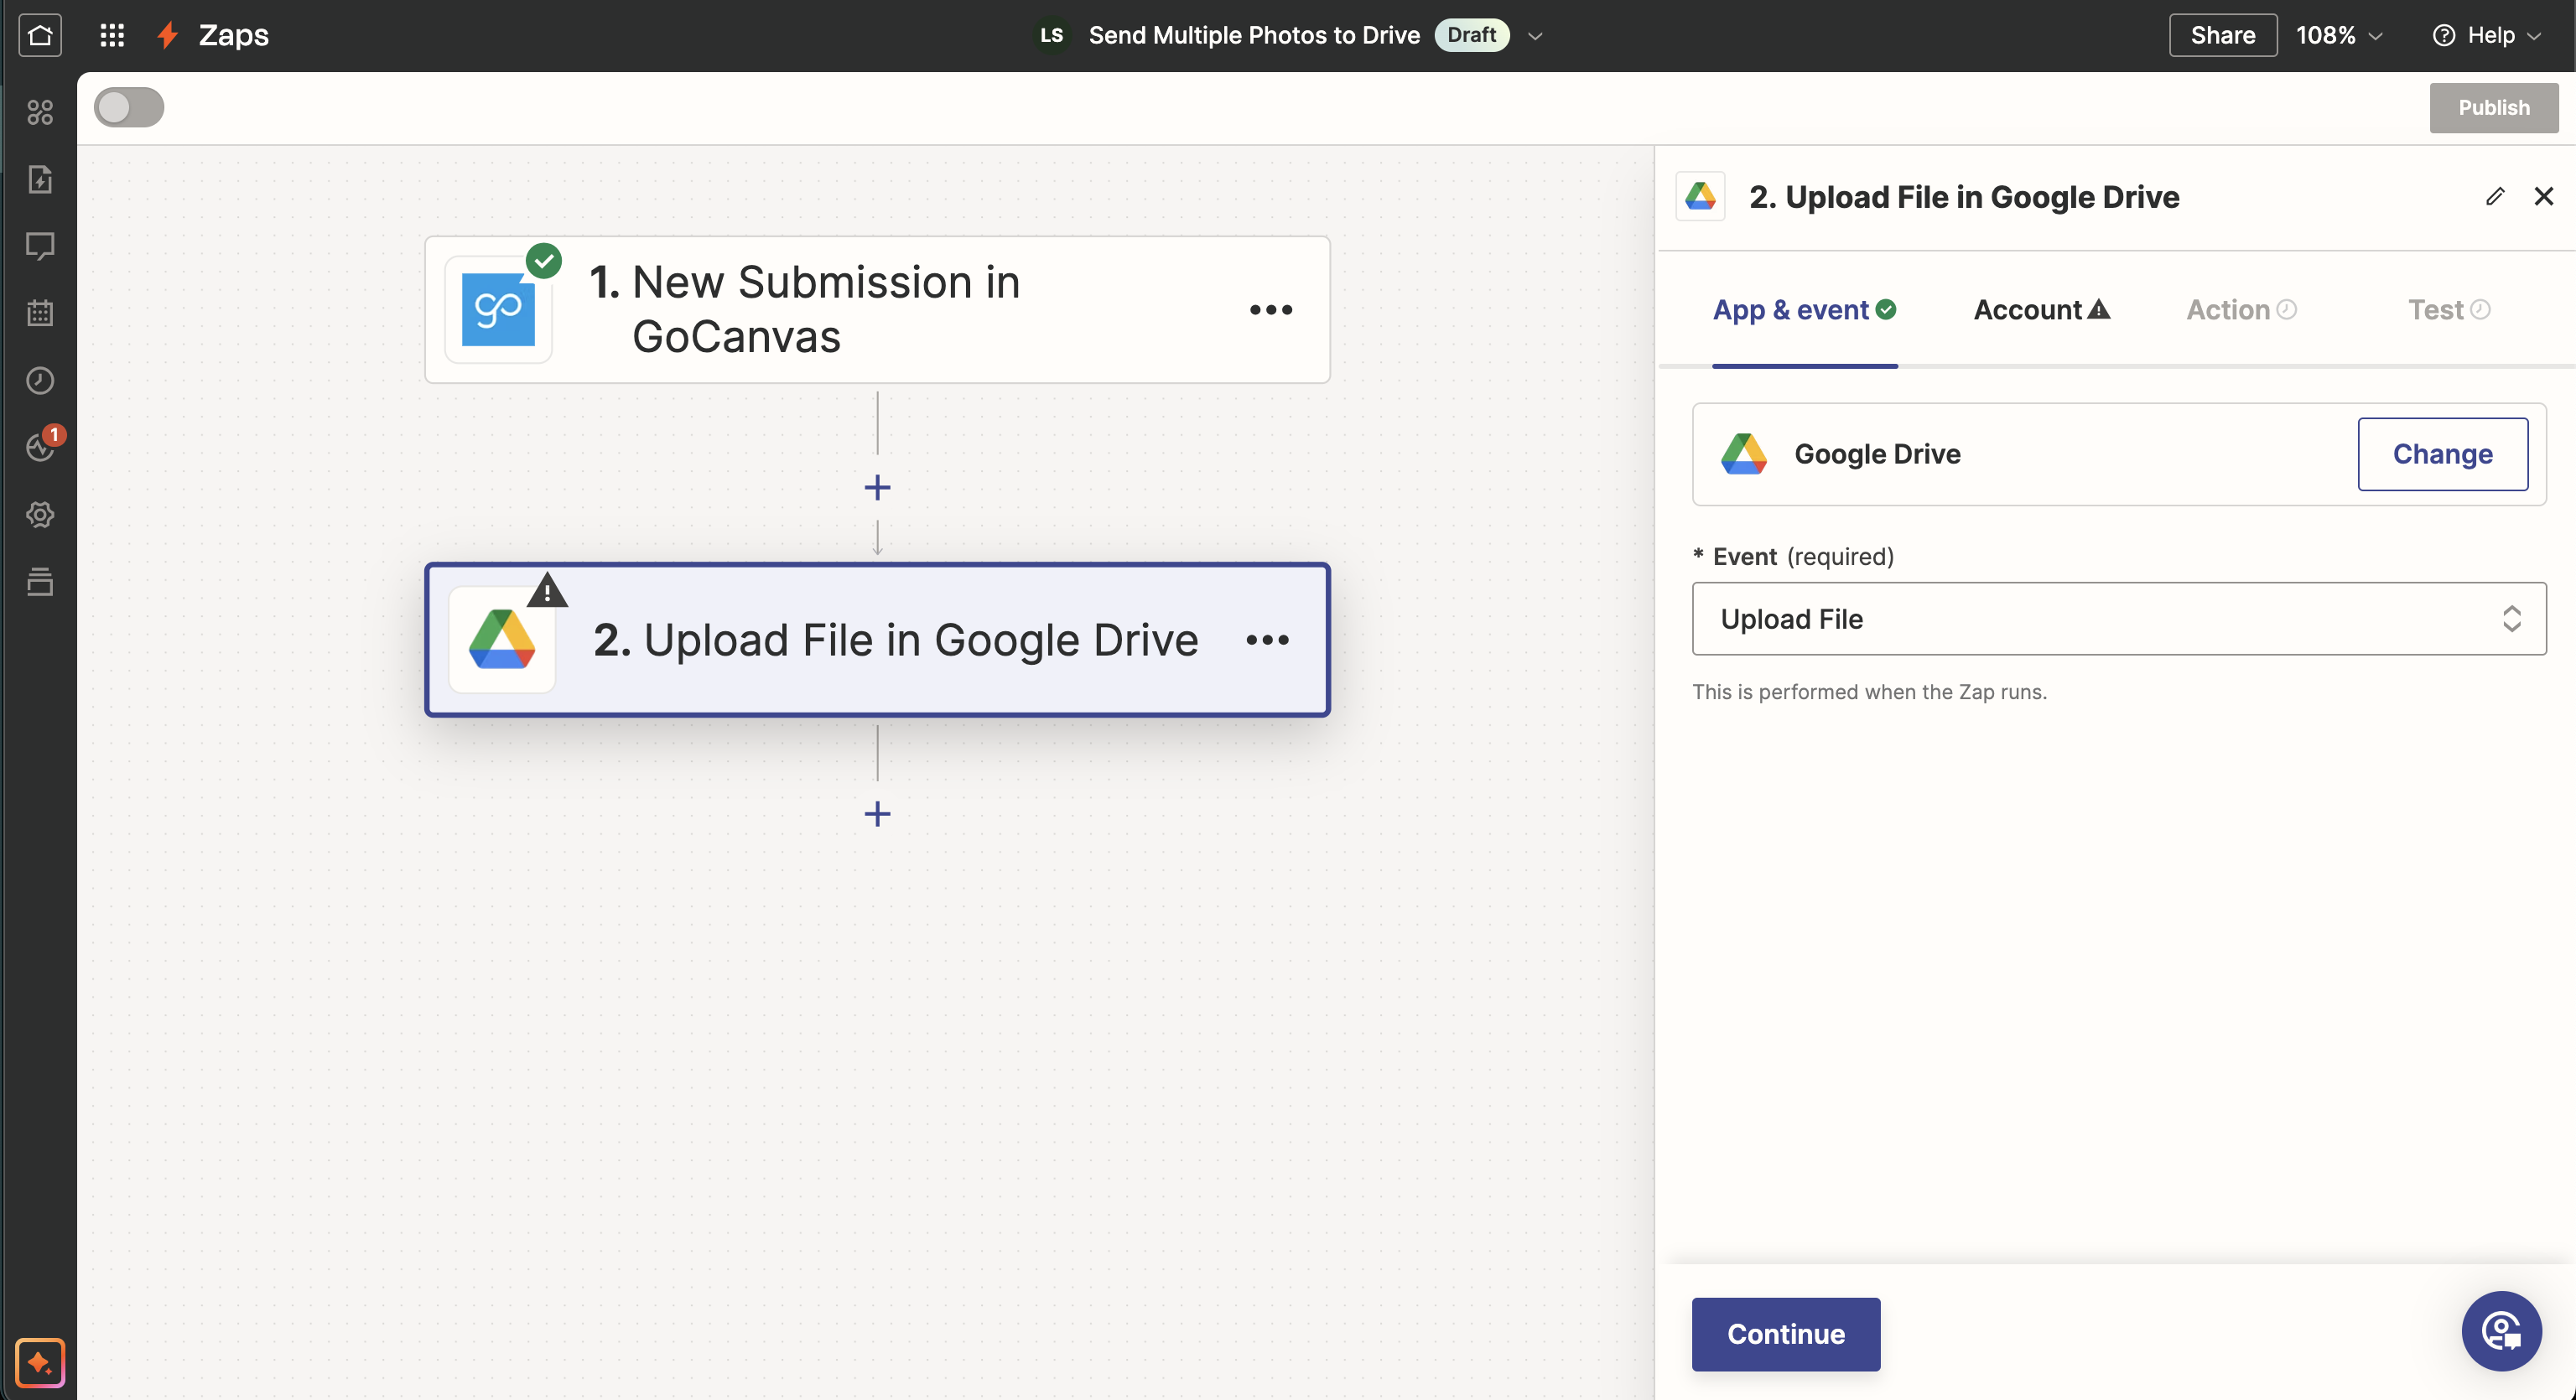Open step 2 three-dot options menu
This screenshot has width=2576, height=1400.
[1268, 640]
